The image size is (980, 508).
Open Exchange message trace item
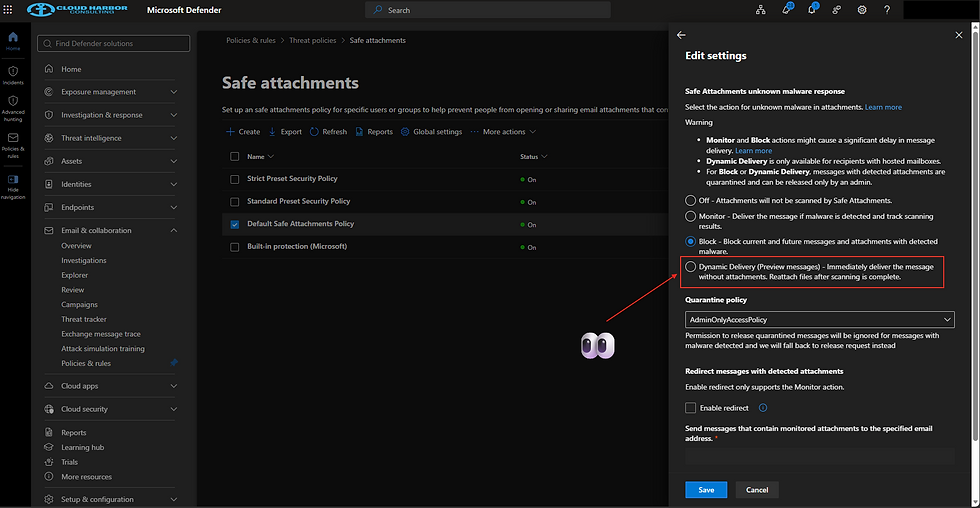[101, 334]
